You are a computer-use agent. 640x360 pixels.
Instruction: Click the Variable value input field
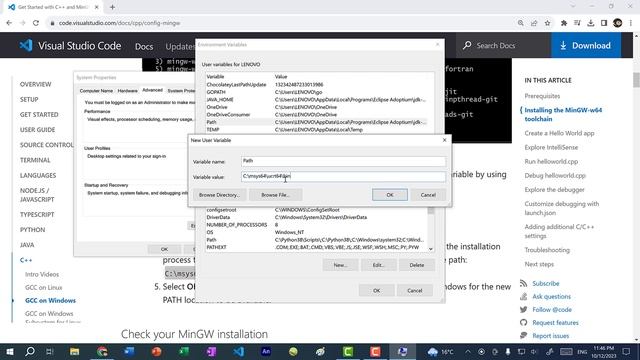tap(343, 176)
